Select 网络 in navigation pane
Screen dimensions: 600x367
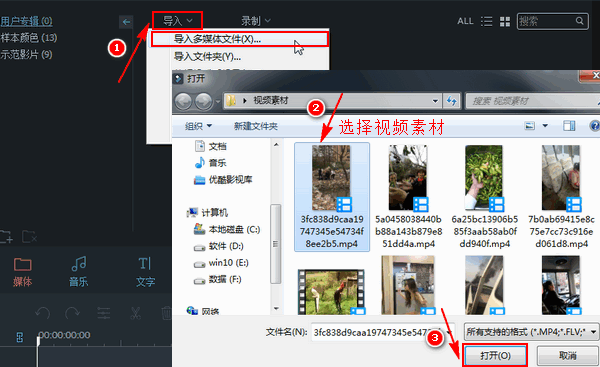[x=203, y=311]
